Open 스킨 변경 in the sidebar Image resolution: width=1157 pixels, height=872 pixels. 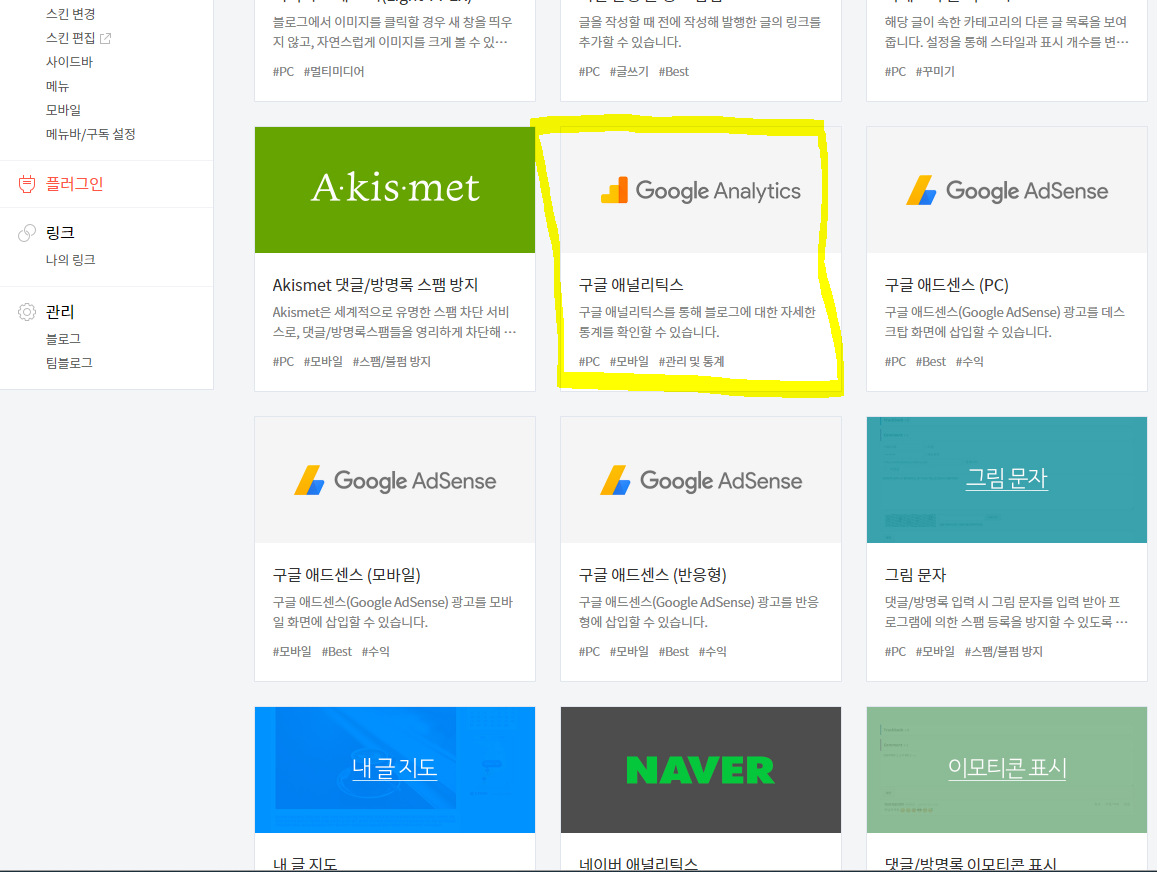pyautogui.click(x=70, y=14)
